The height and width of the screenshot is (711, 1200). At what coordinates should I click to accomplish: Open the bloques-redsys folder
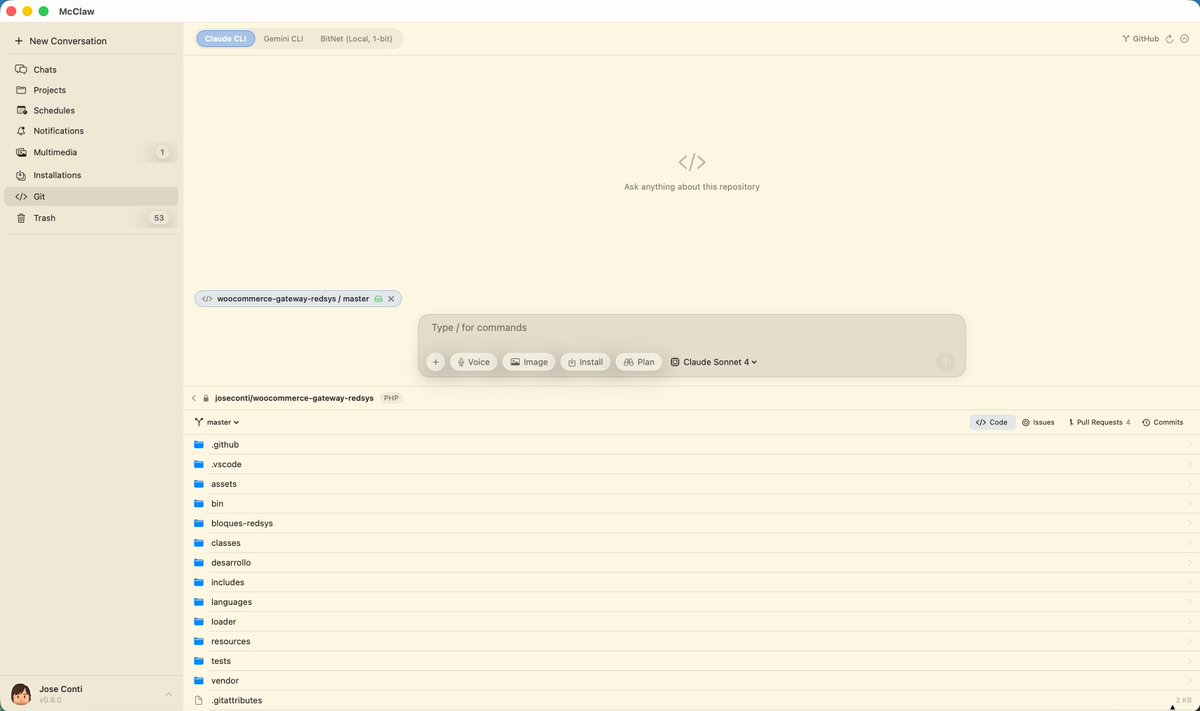point(691,523)
